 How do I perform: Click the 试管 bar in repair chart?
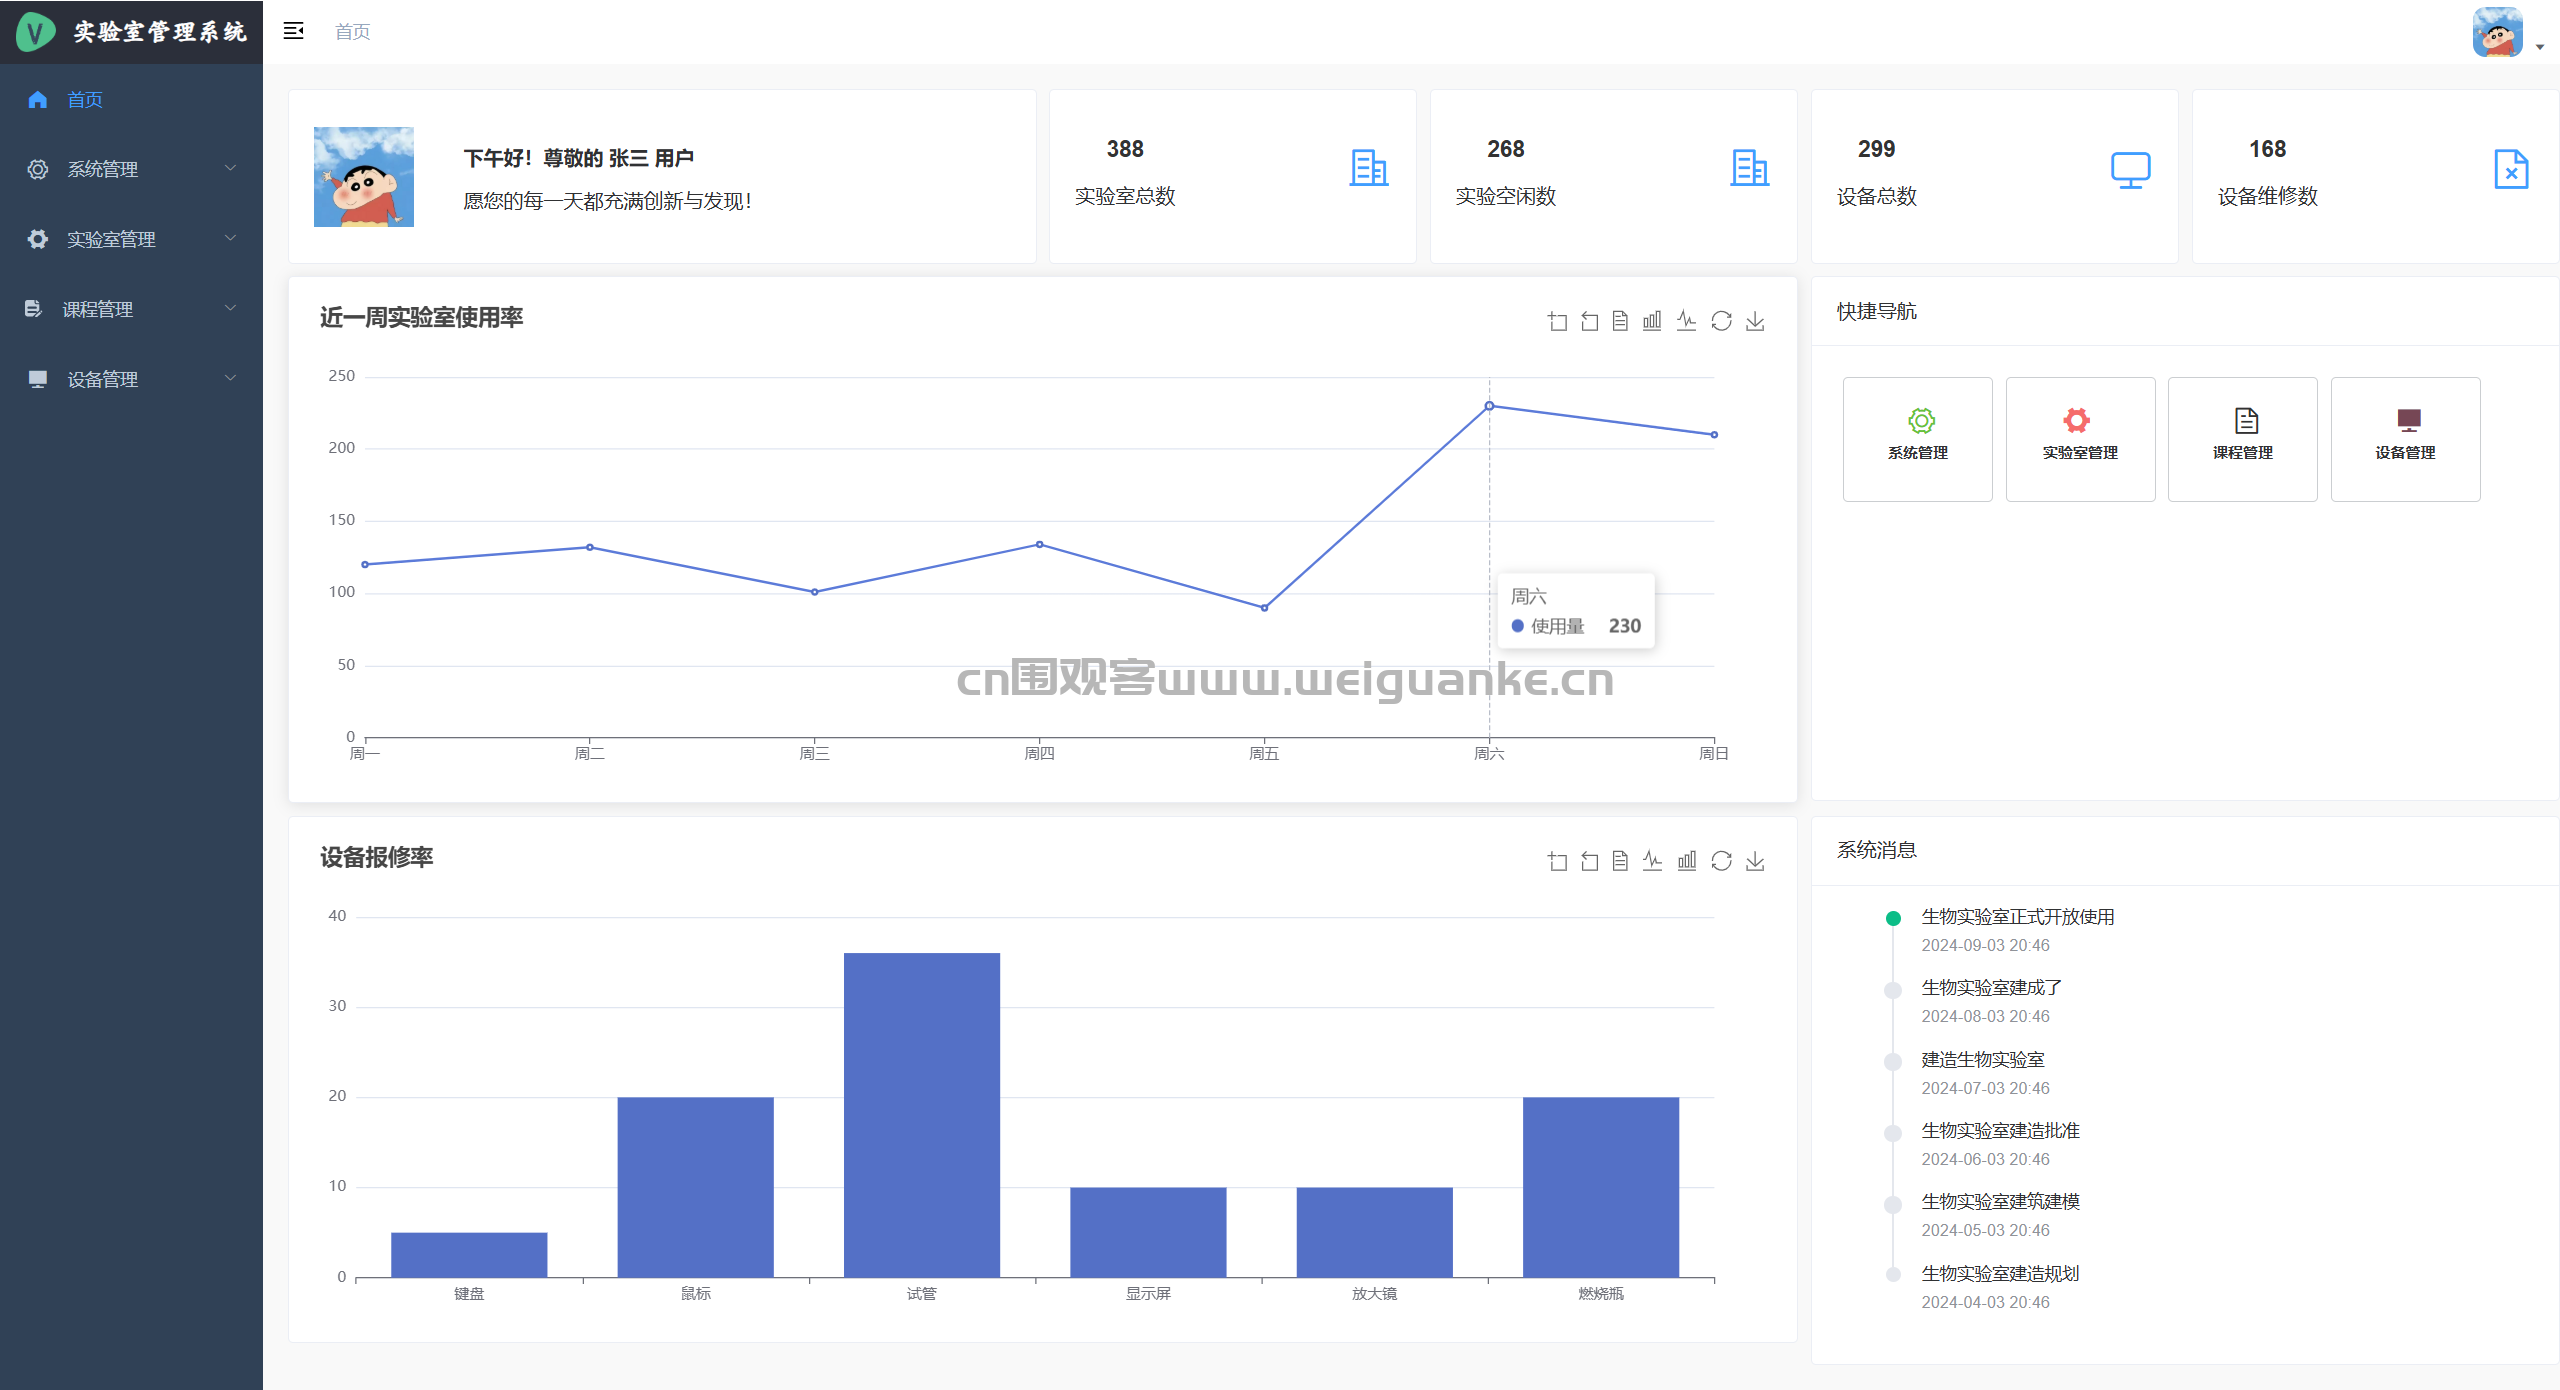pos(921,1114)
